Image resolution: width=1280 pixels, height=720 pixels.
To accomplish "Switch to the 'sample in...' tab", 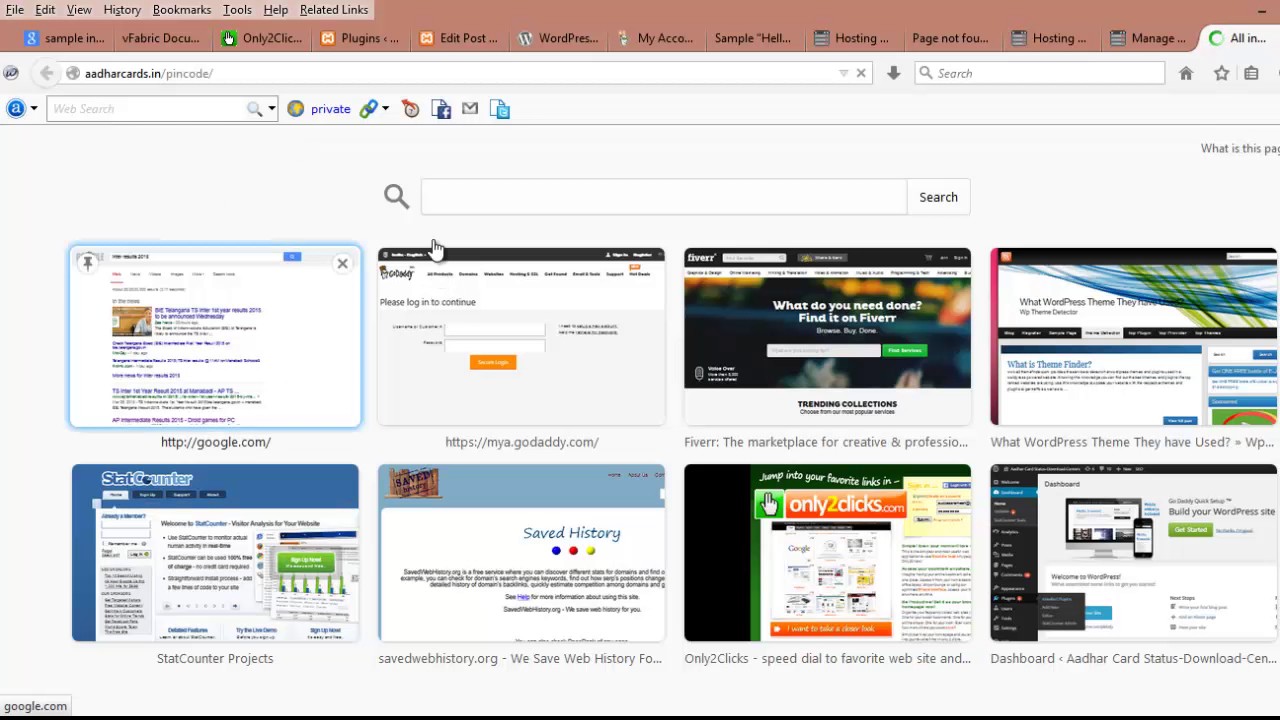I will coord(64,38).
